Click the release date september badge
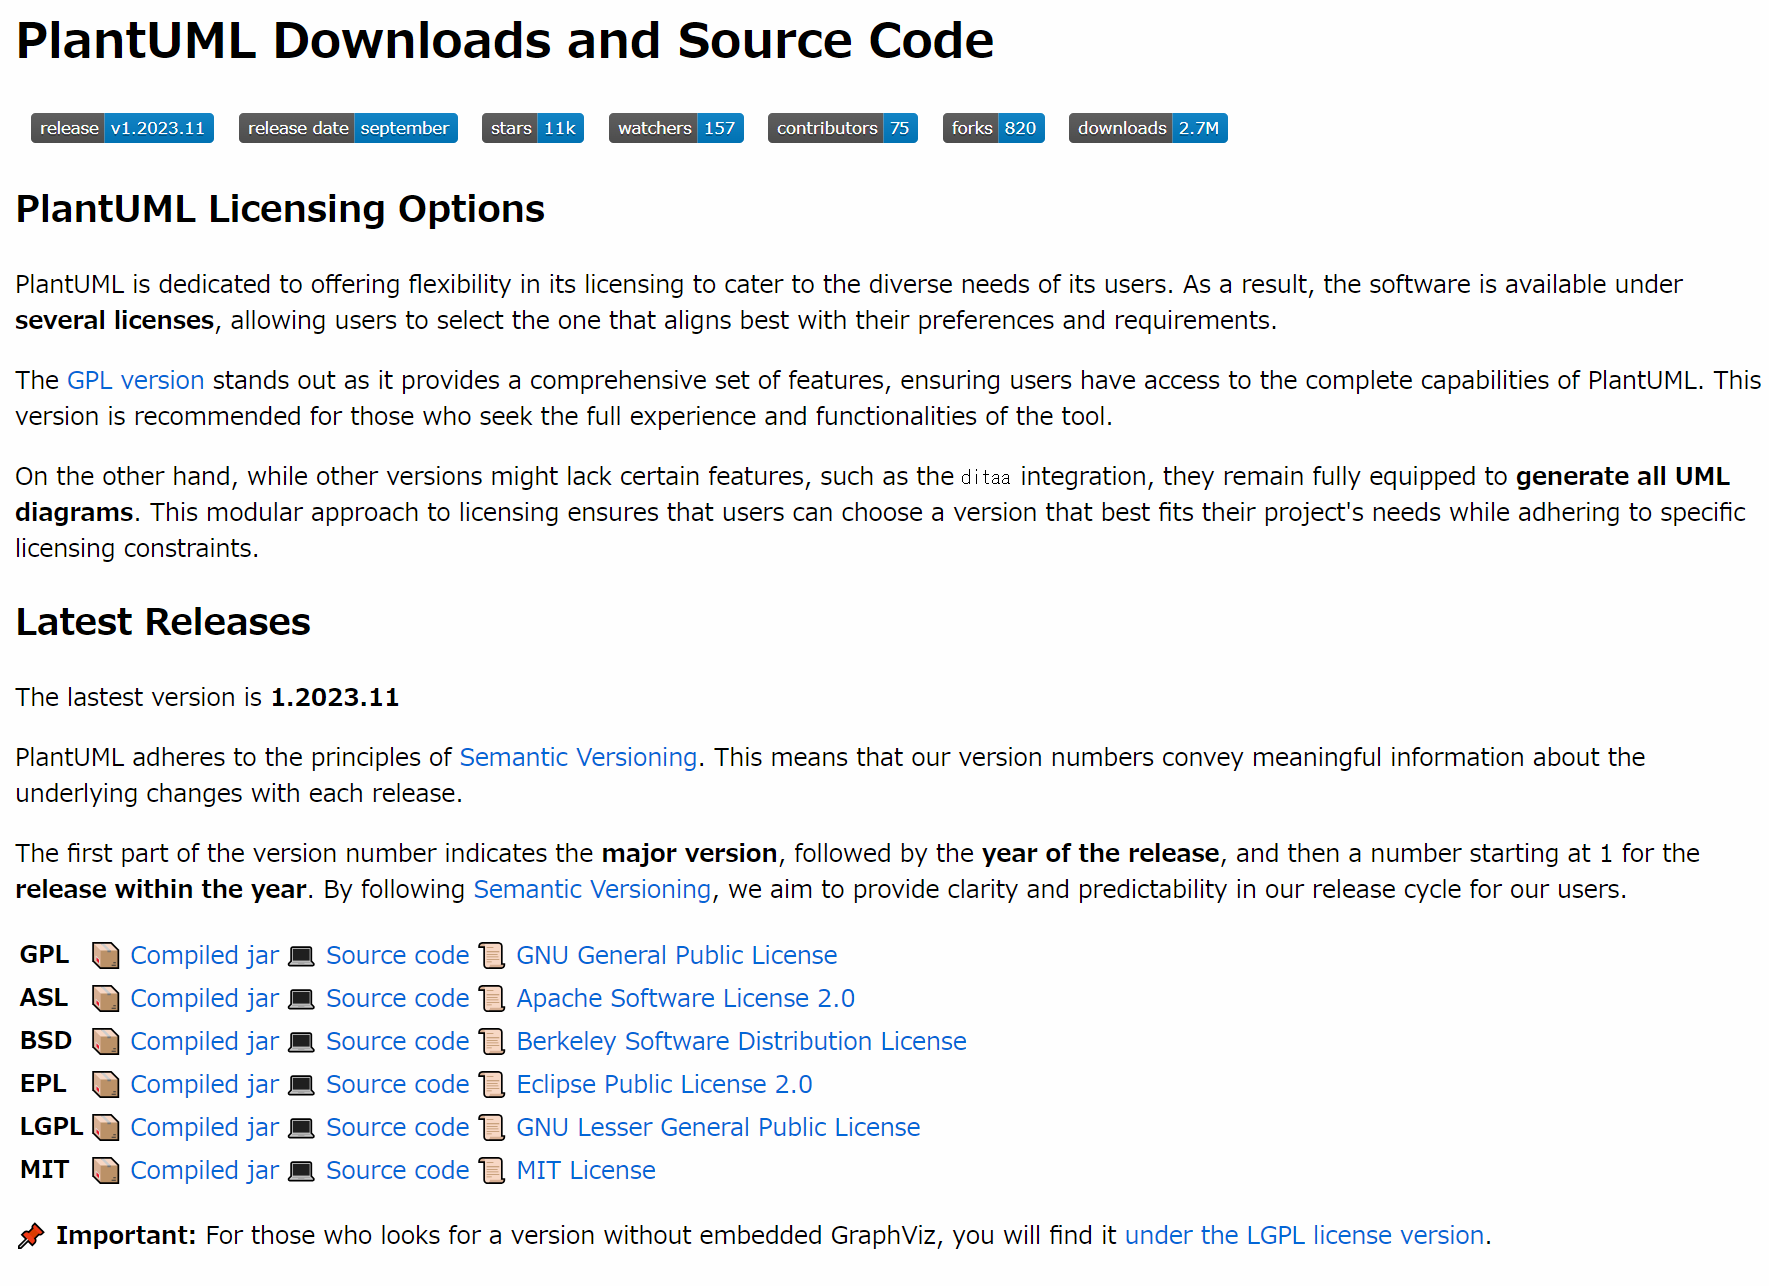This screenshot has width=1769, height=1286. pyautogui.click(x=348, y=128)
